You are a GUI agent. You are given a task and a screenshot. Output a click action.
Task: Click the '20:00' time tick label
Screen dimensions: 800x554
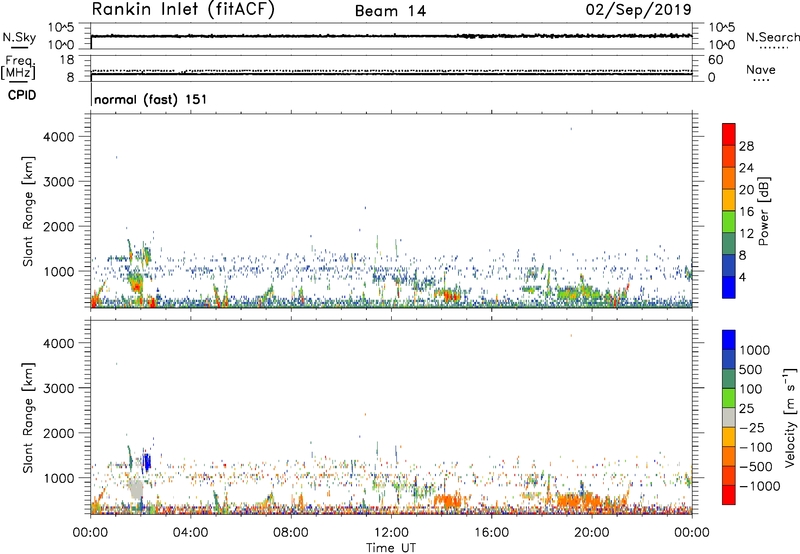(591, 533)
